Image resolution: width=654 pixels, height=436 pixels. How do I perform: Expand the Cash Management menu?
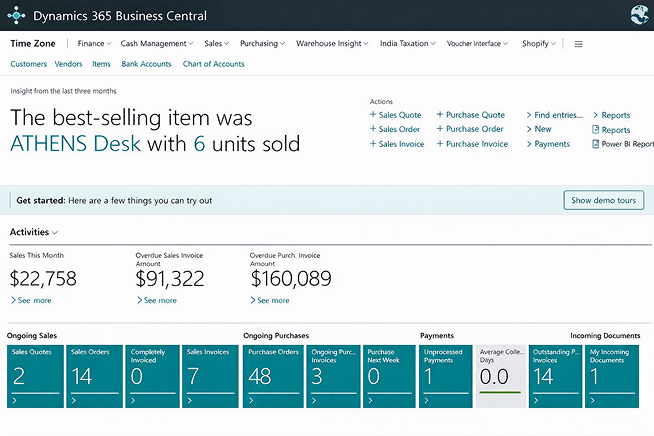click(157, 43)
